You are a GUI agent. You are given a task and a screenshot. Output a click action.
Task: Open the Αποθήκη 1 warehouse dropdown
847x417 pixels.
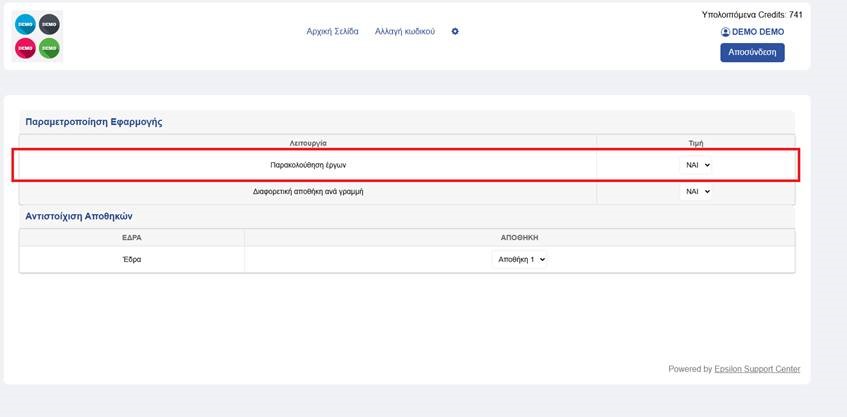pos(519,259)
